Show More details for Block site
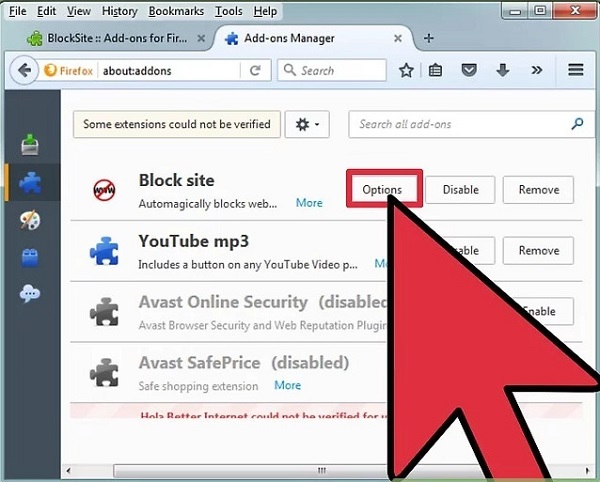600x482 pixels. click(x=309, y=203)
